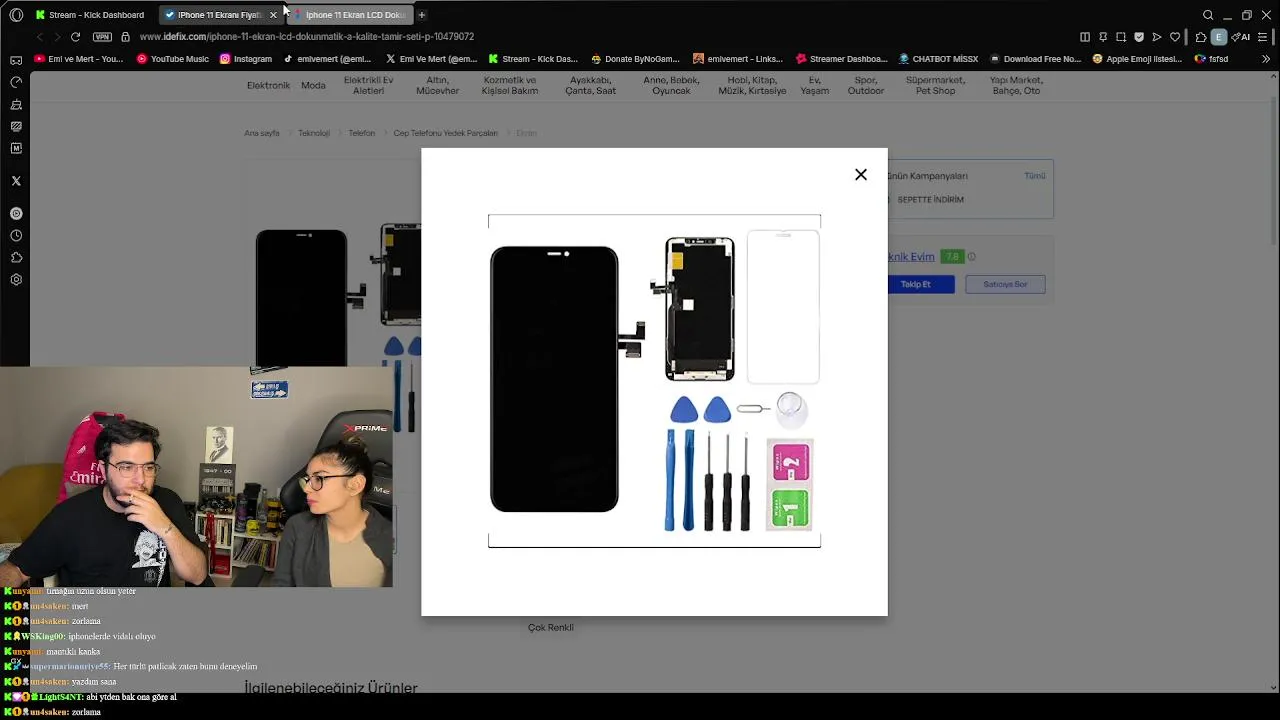Open the M sidebar icon

coord(16,148)
